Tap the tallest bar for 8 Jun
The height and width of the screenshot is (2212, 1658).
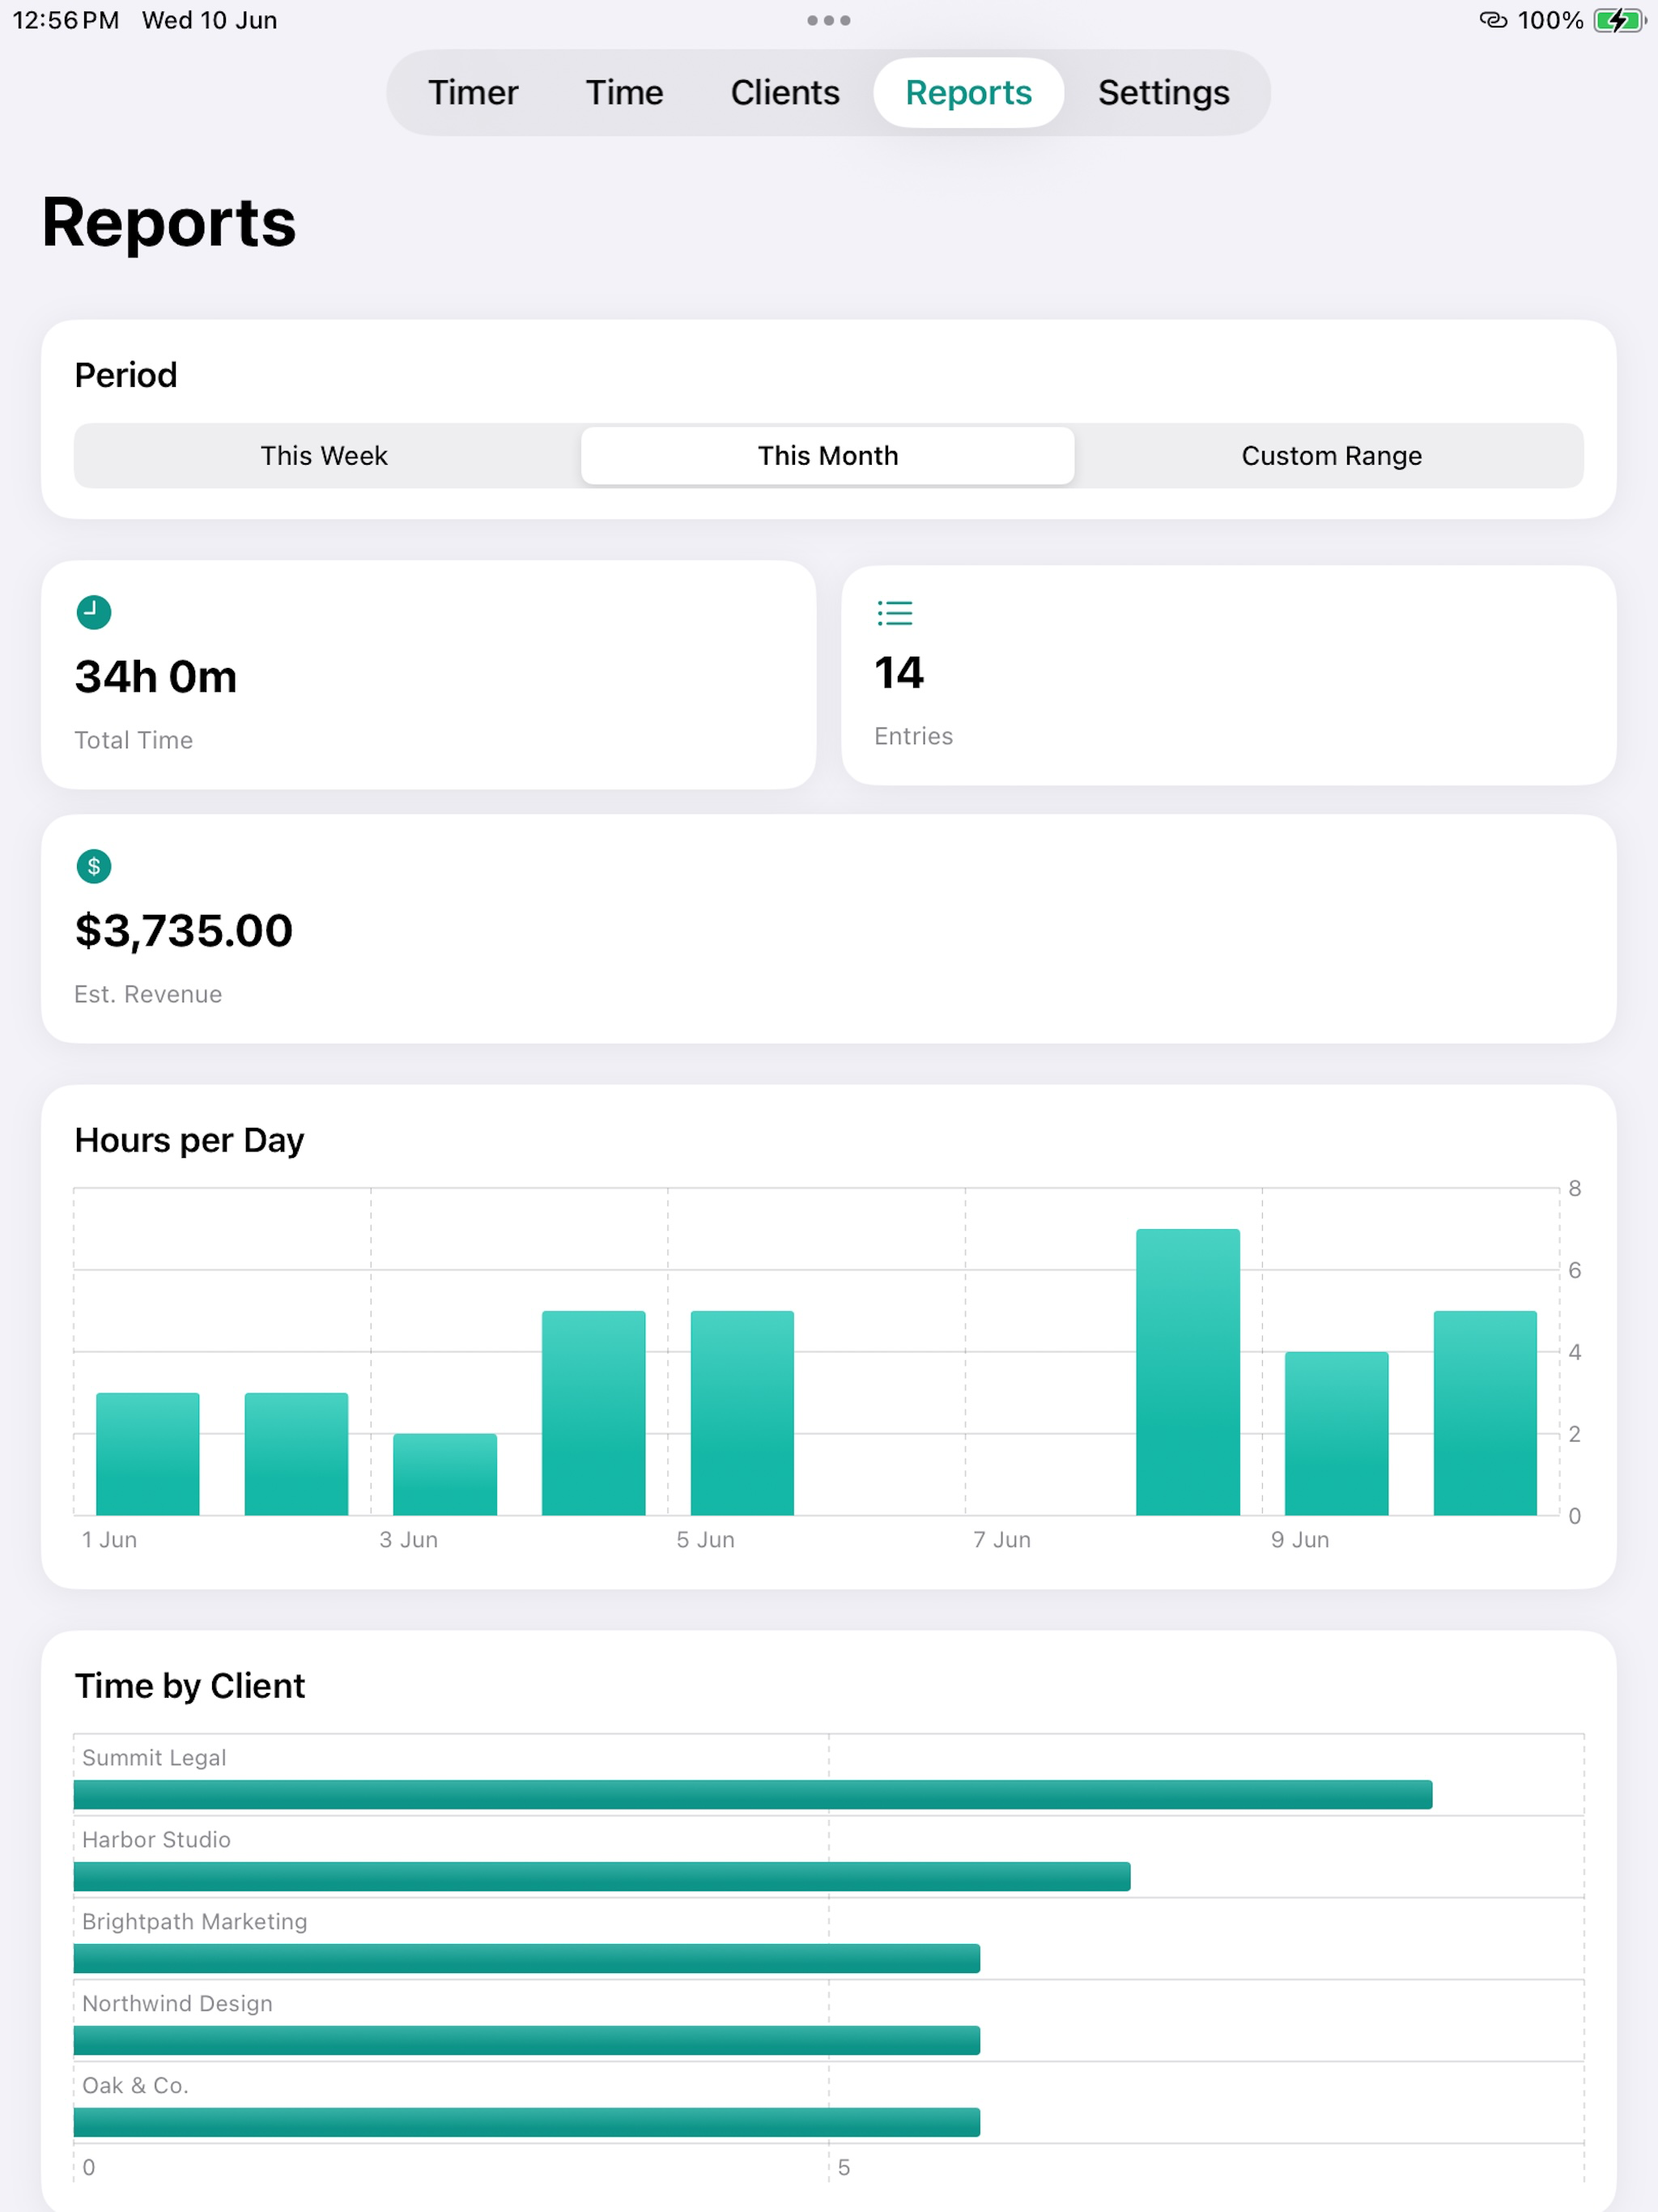coord(1188,1372)
